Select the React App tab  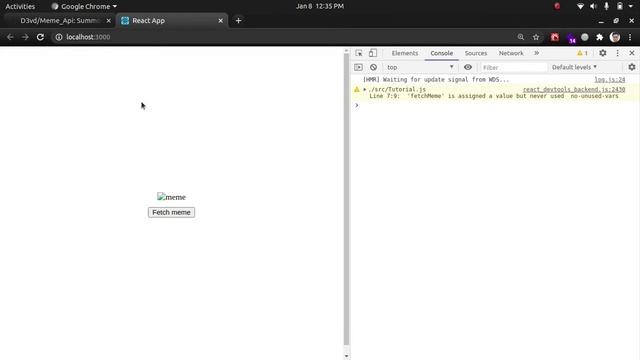point(171,20)
